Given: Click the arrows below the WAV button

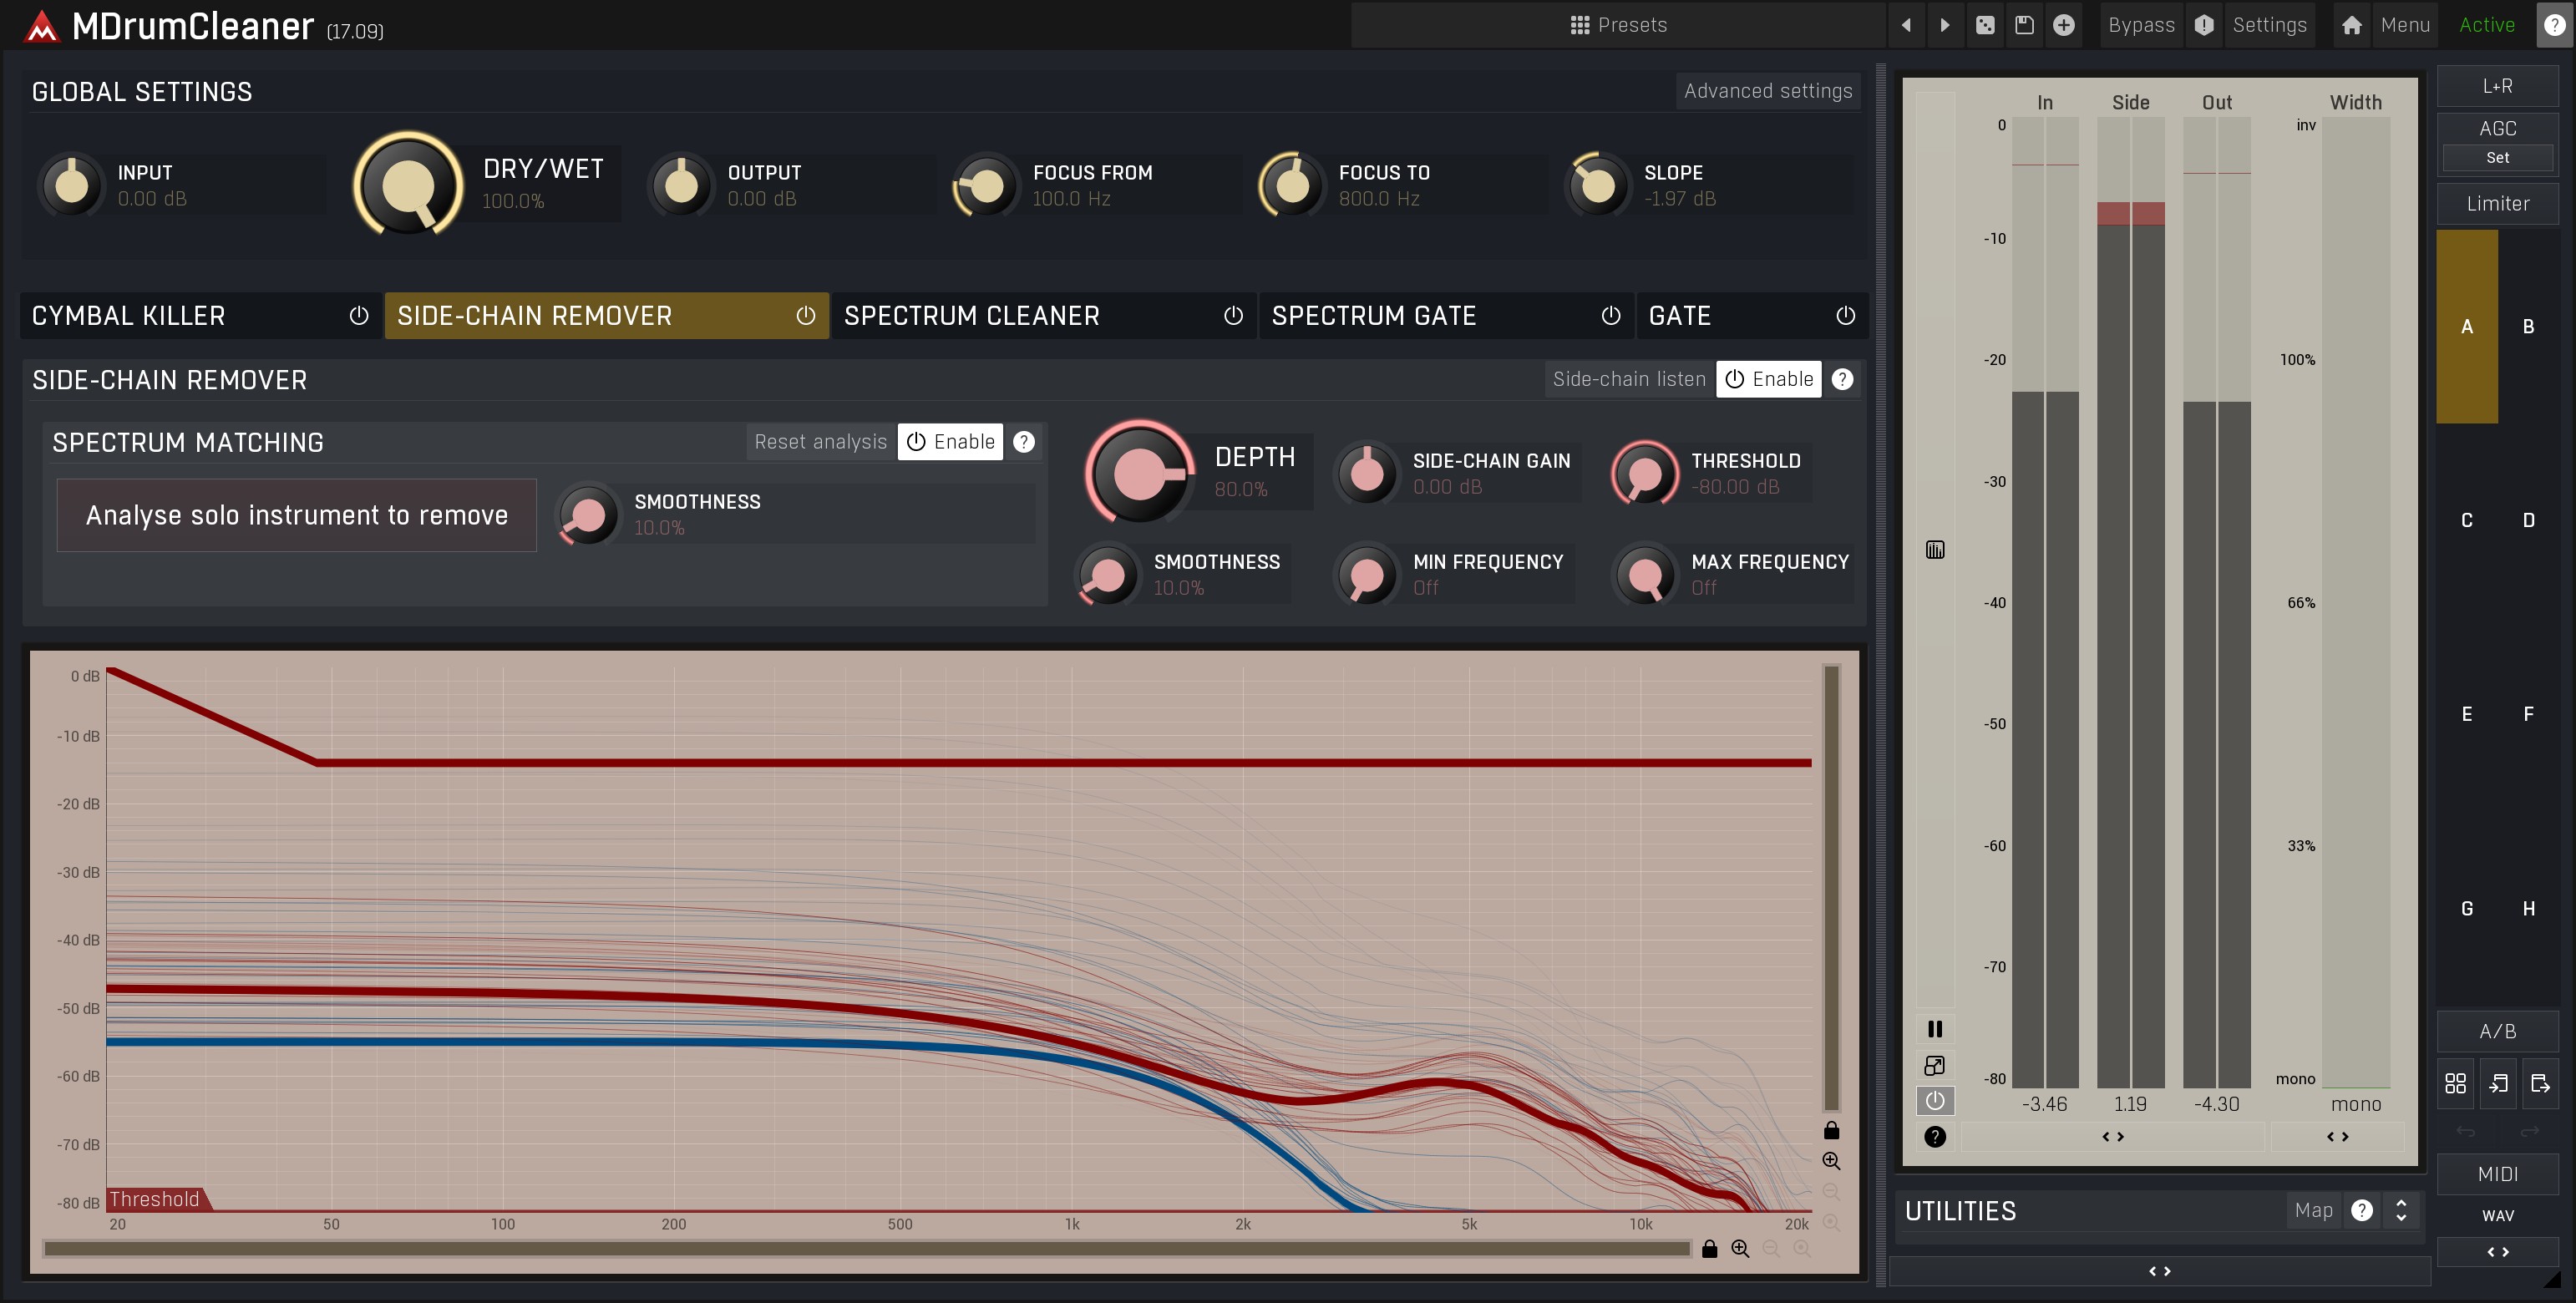Looking at the screenshot, I should (x=2498, y=1252).
